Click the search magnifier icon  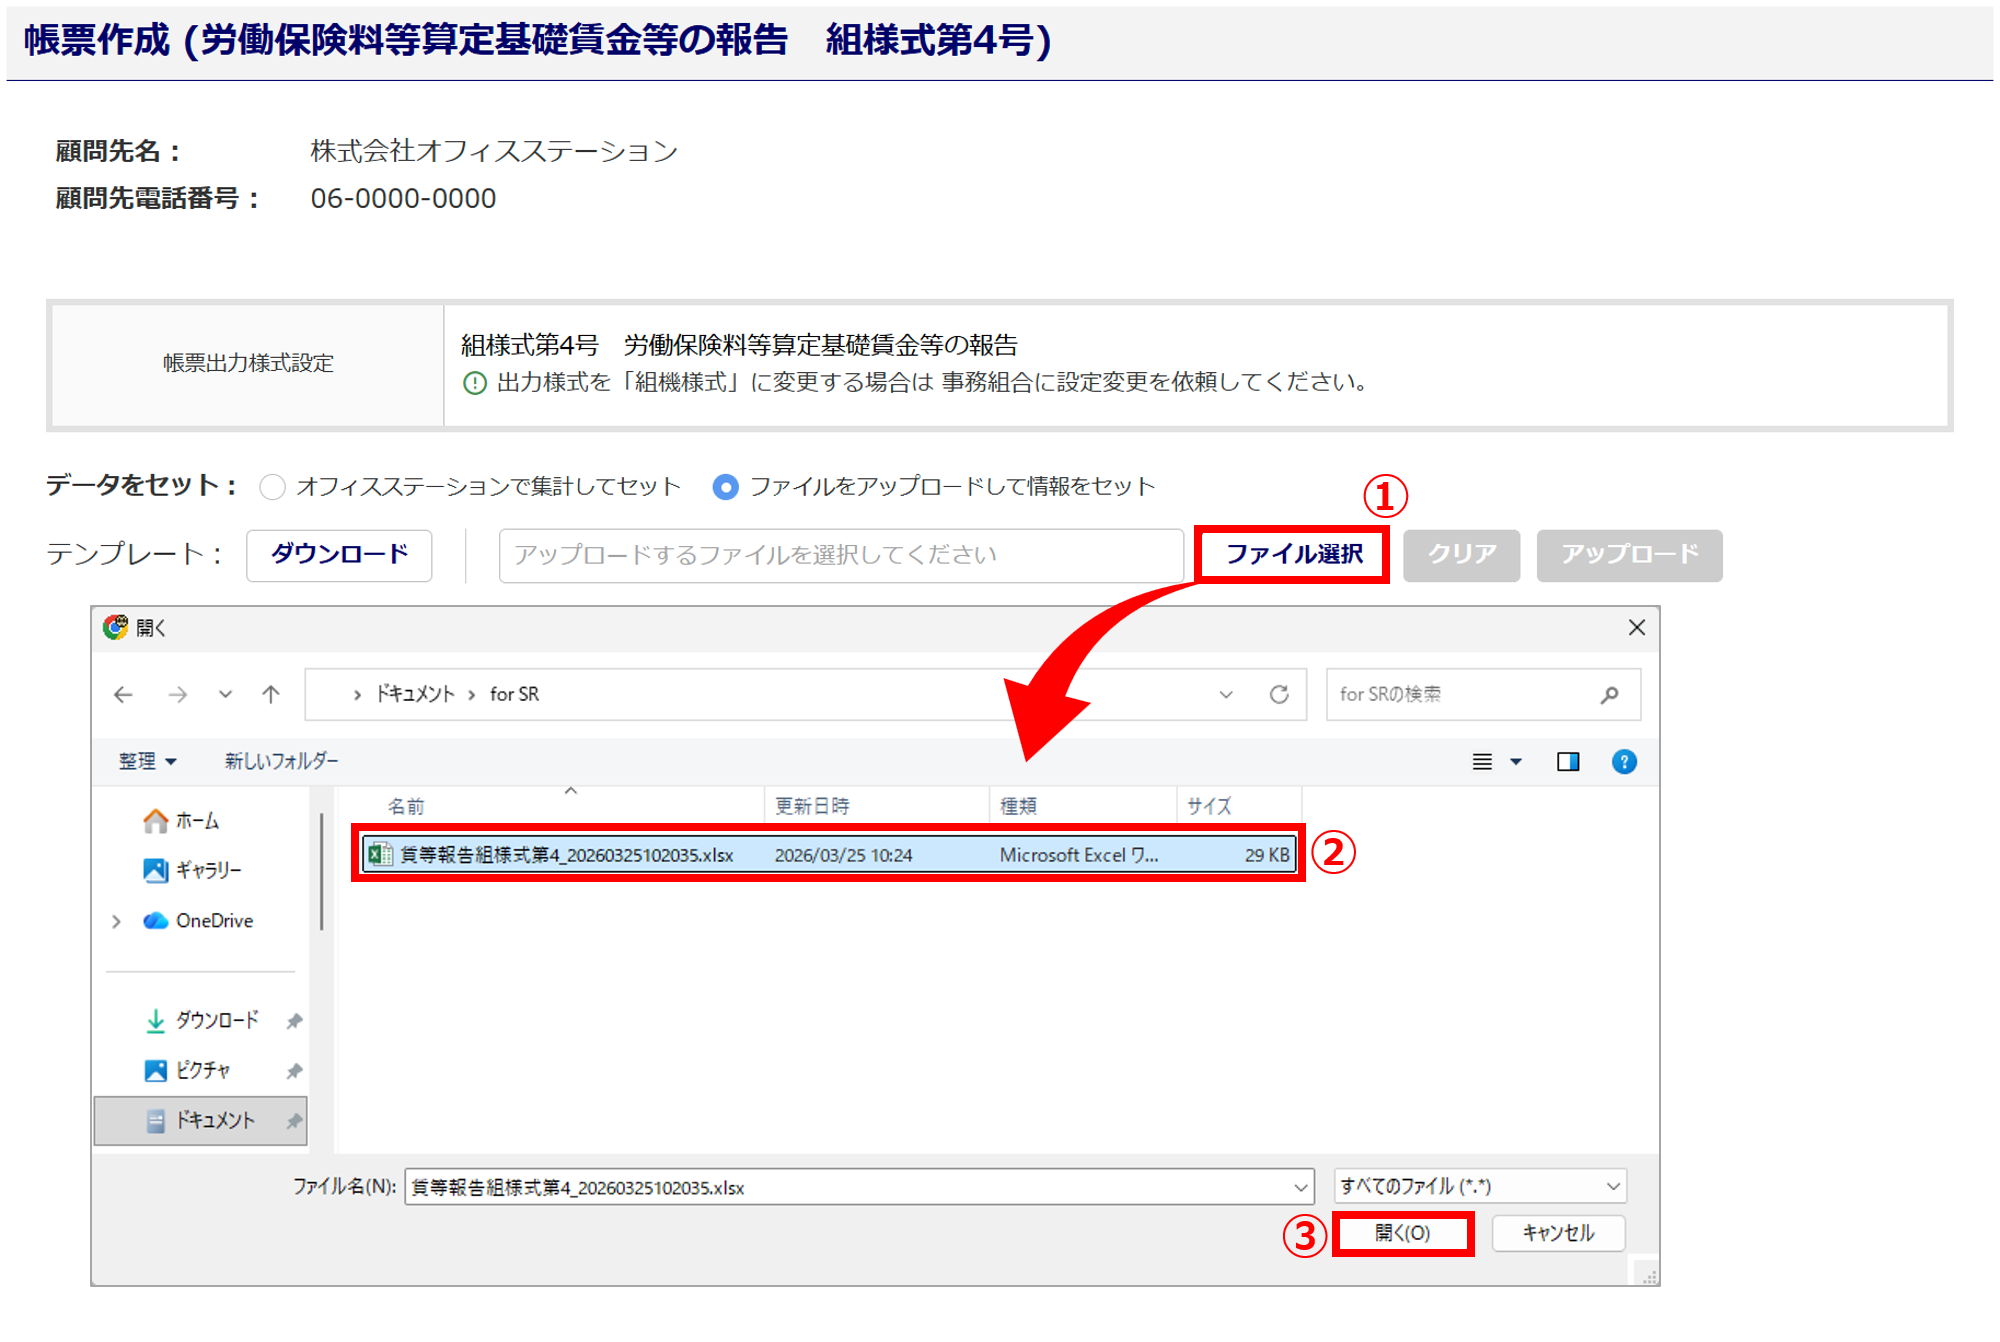coord(1609,694)
